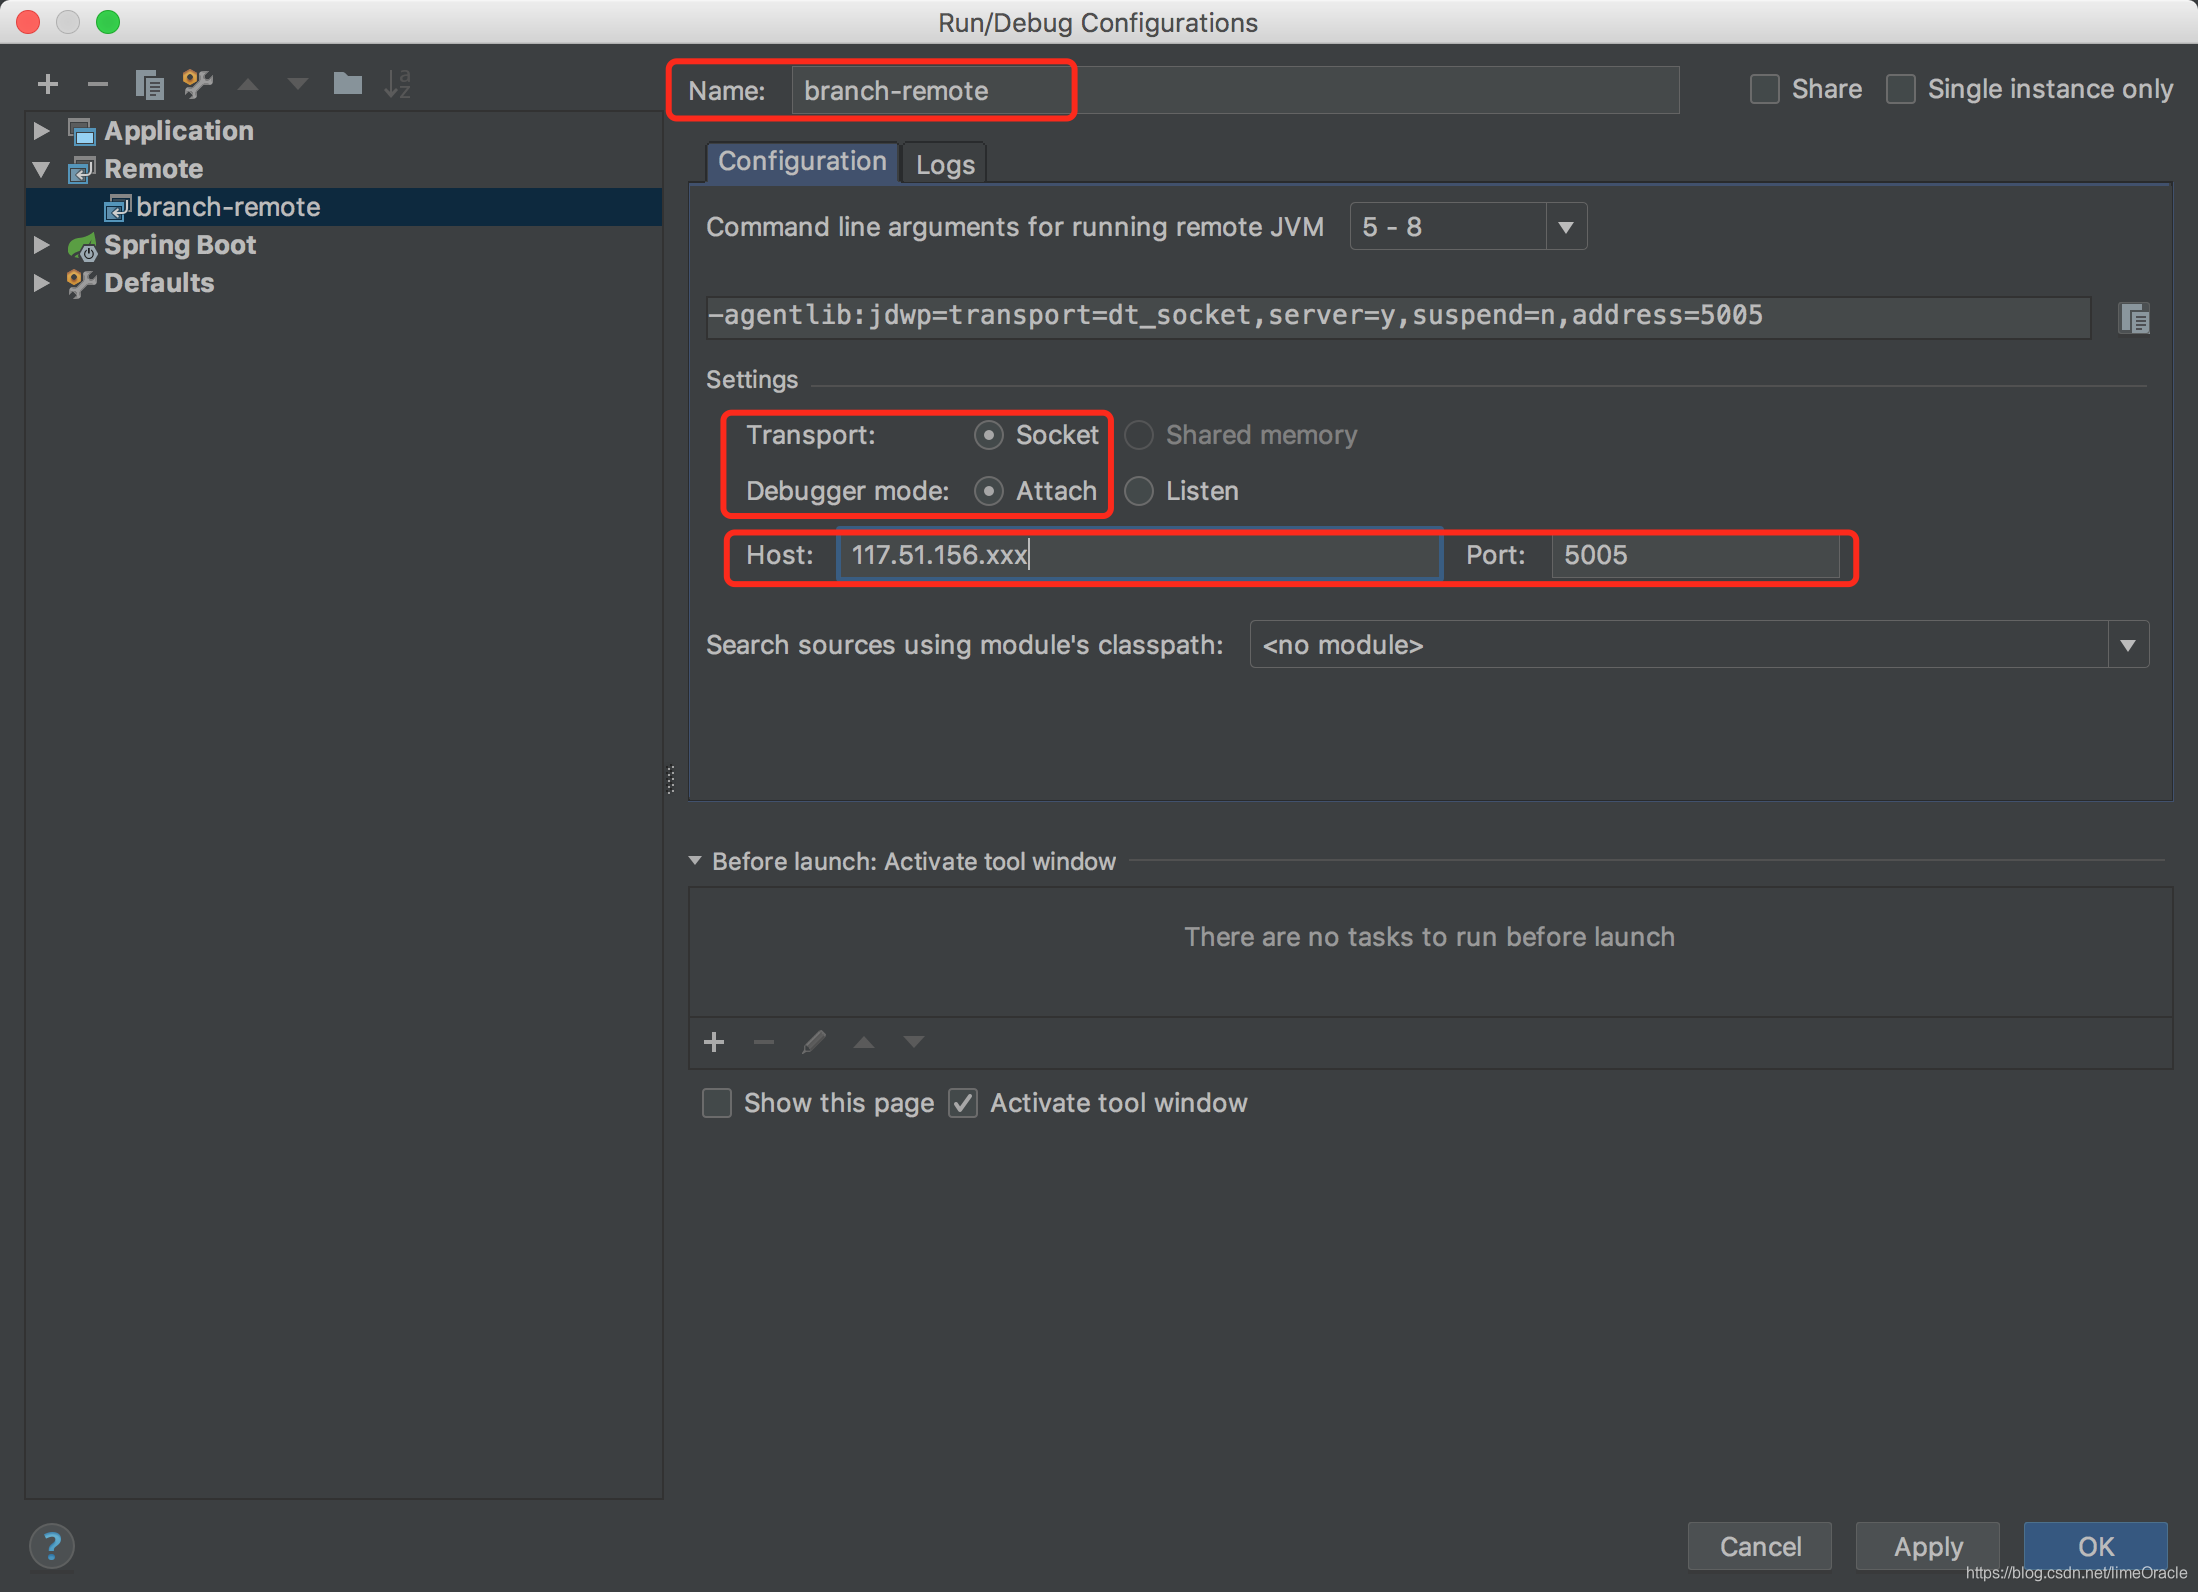Enable Single instance only checkbox
Image resolution: width=2198 pixels, height=1592 pixels.
click(1900, 89)
